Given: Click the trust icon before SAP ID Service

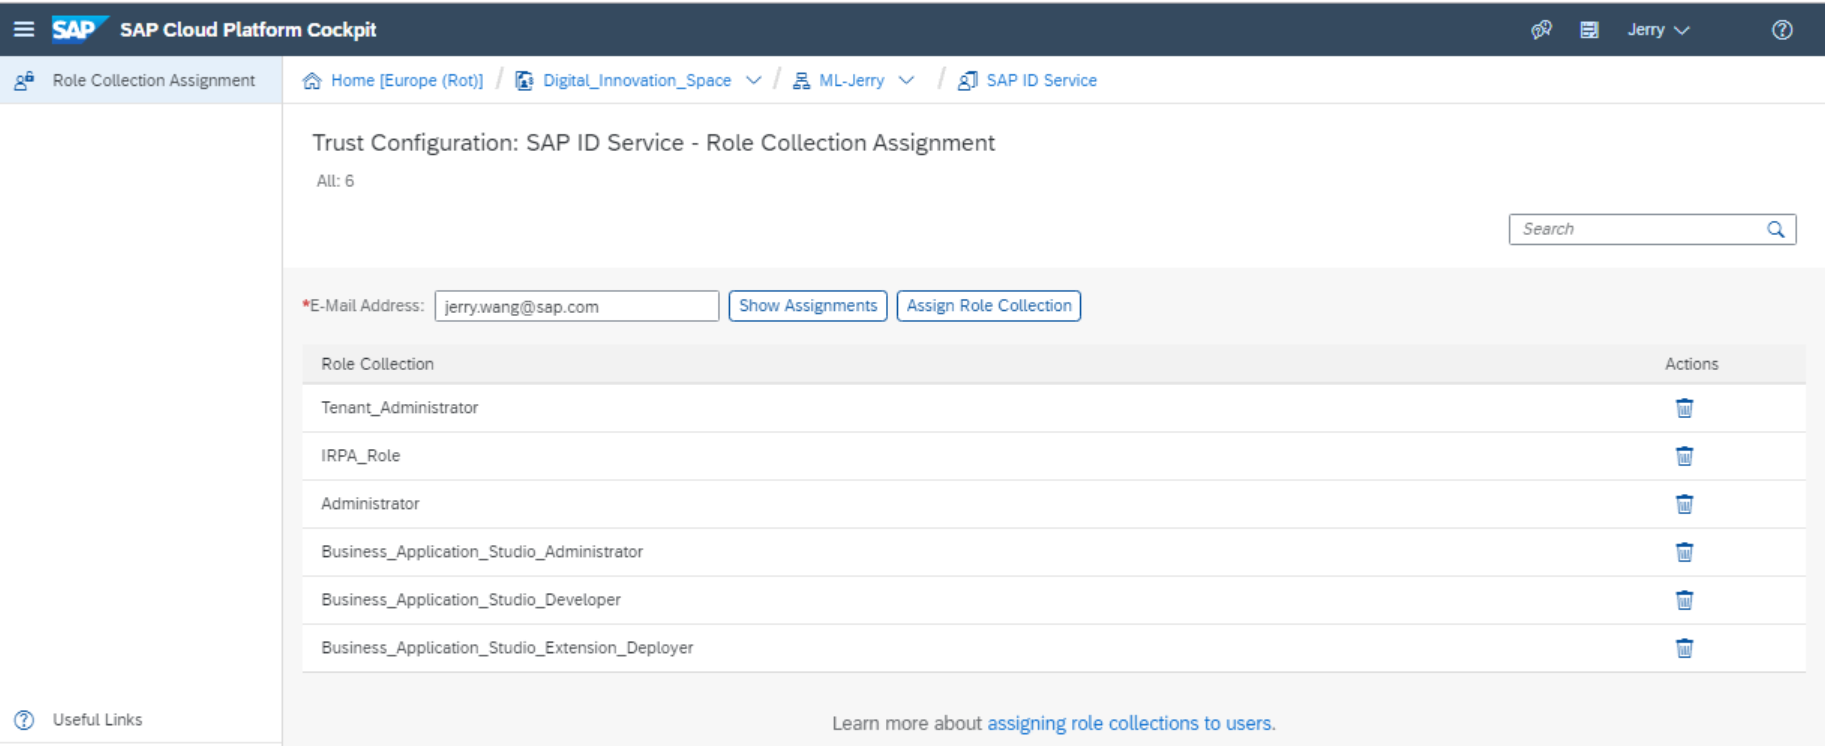Looking at the screenshot, I should tap(967, 81).
